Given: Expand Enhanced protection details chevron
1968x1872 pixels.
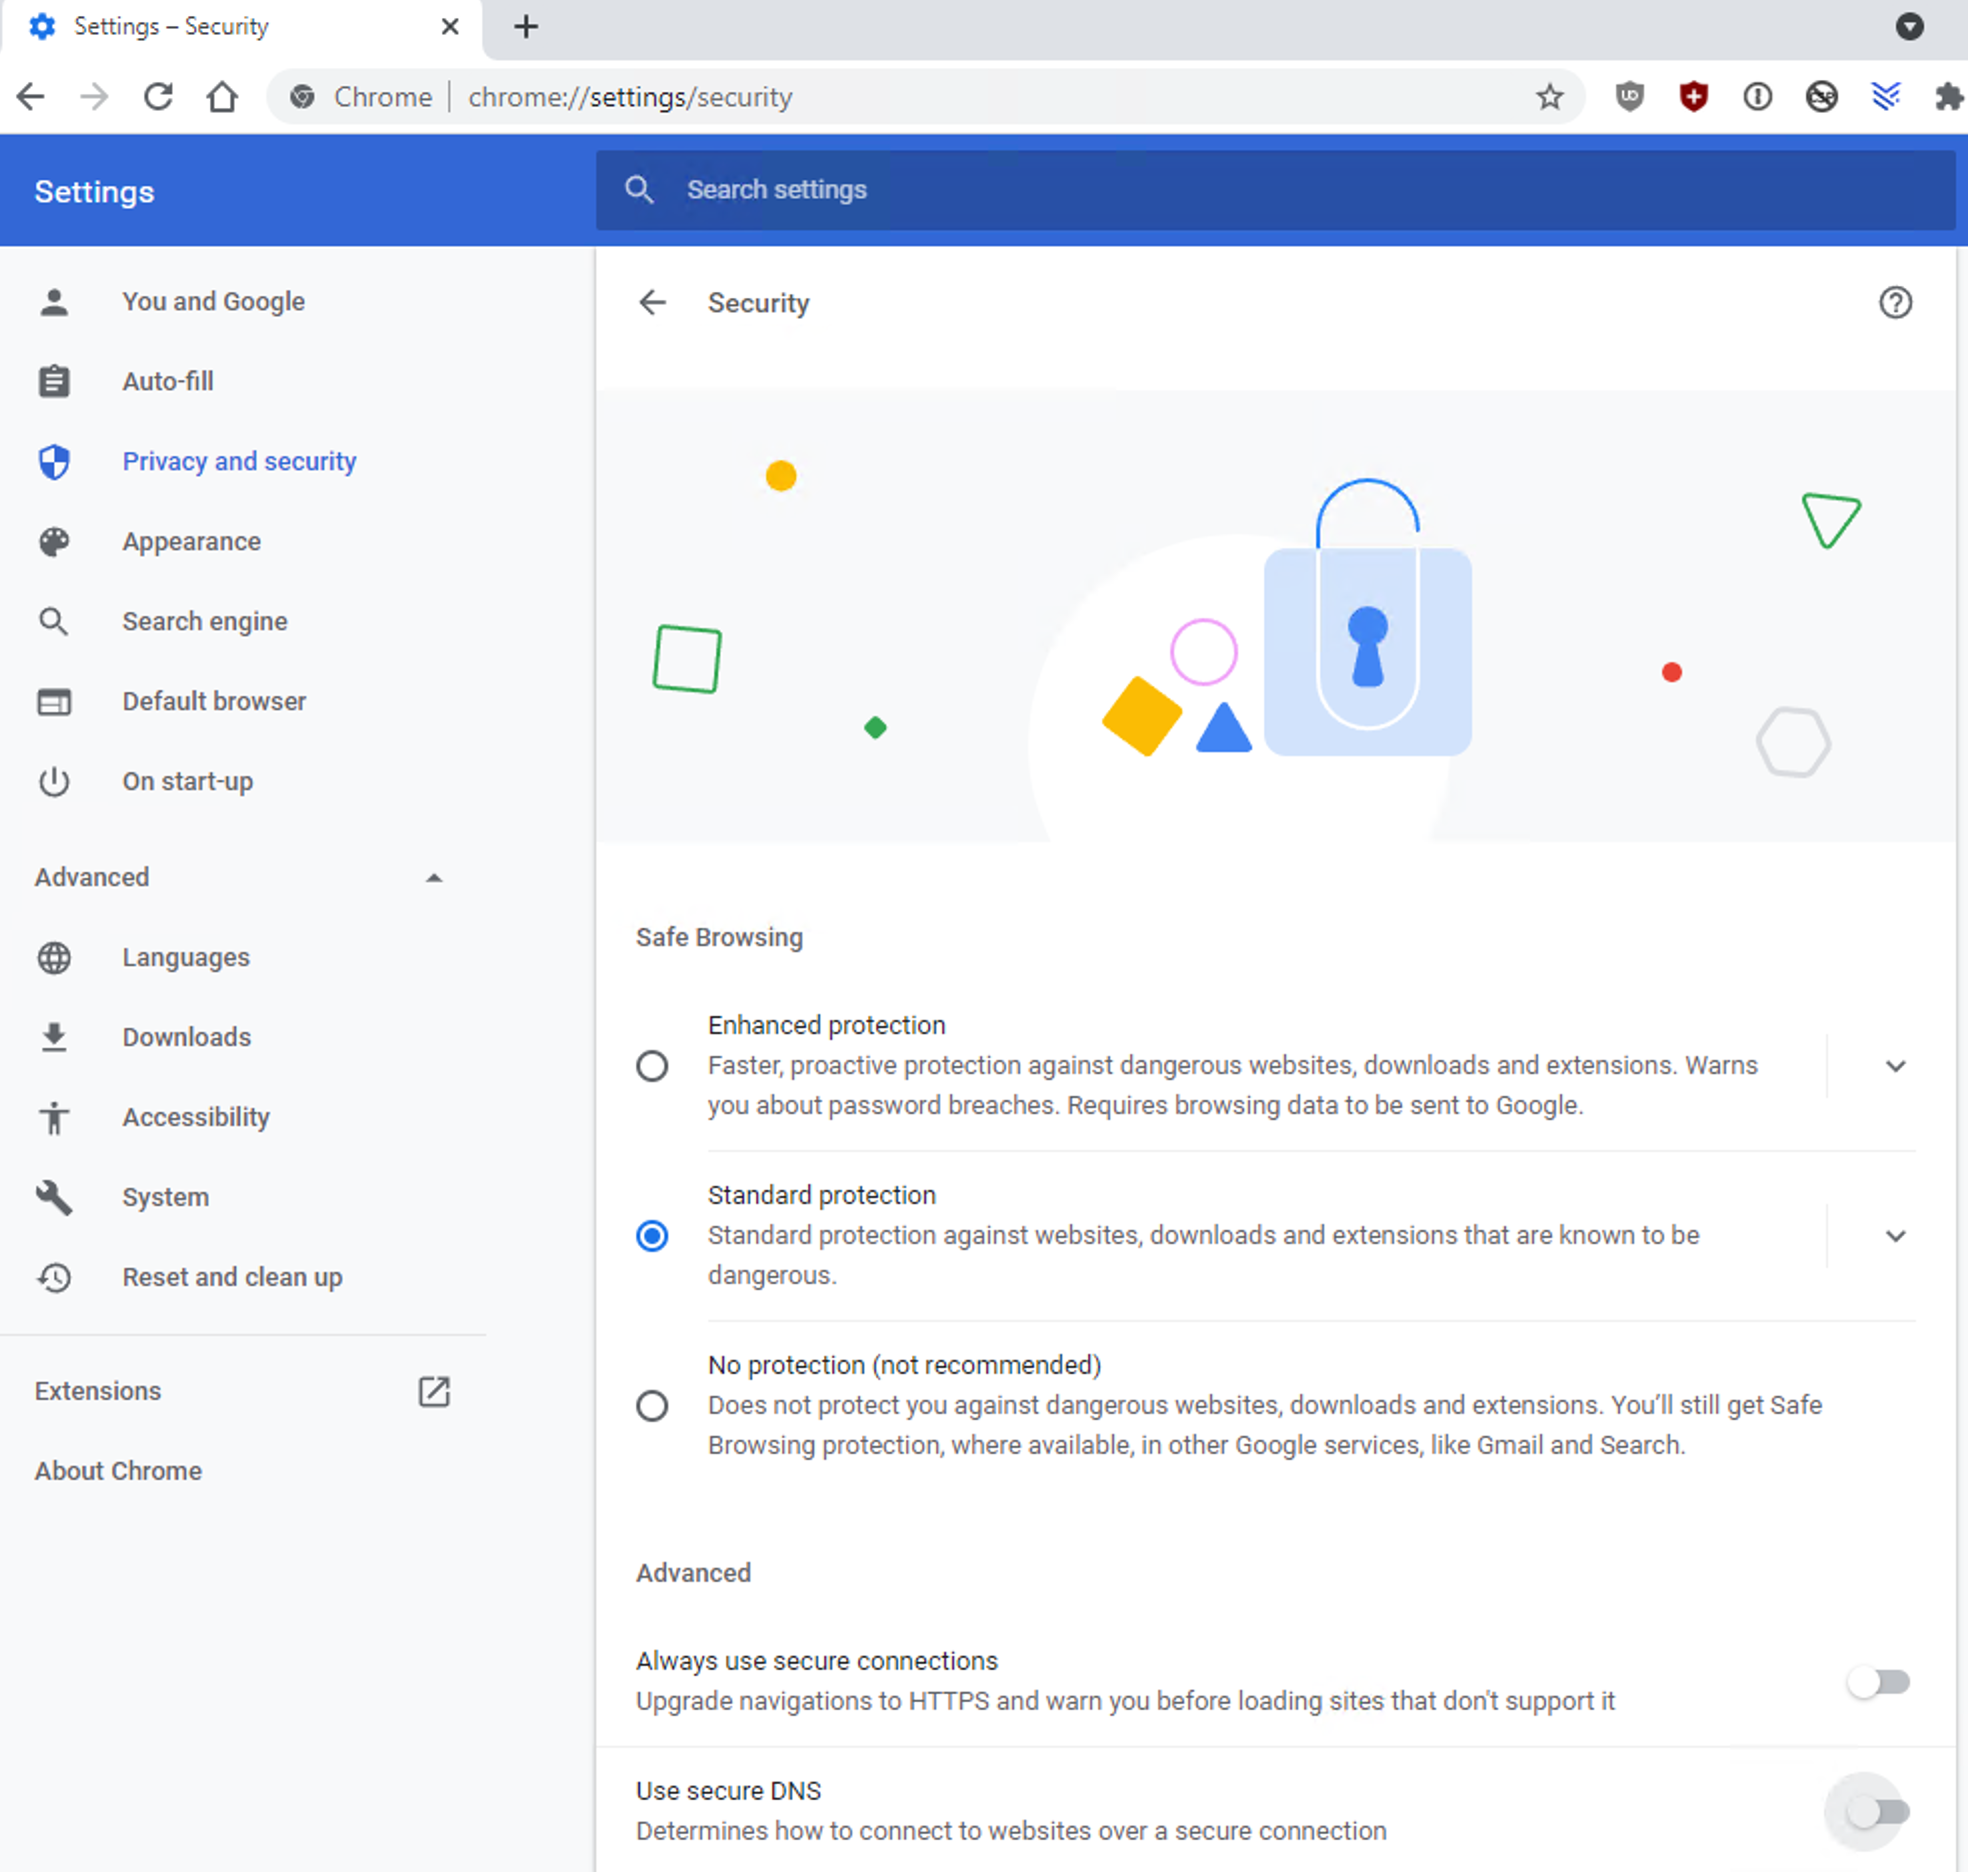Looking at the screenshot, I should click(x=1895, y=1066).
